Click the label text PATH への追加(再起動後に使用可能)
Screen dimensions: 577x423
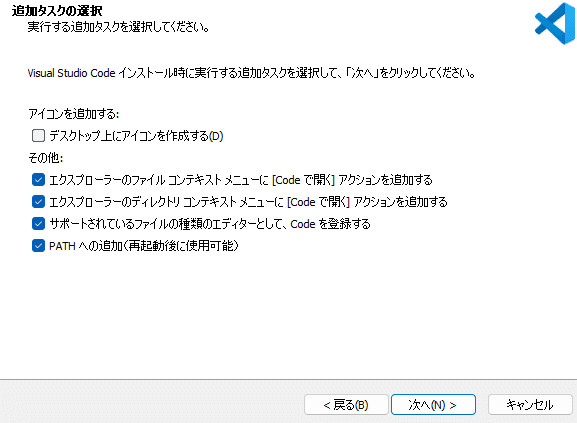144,246
